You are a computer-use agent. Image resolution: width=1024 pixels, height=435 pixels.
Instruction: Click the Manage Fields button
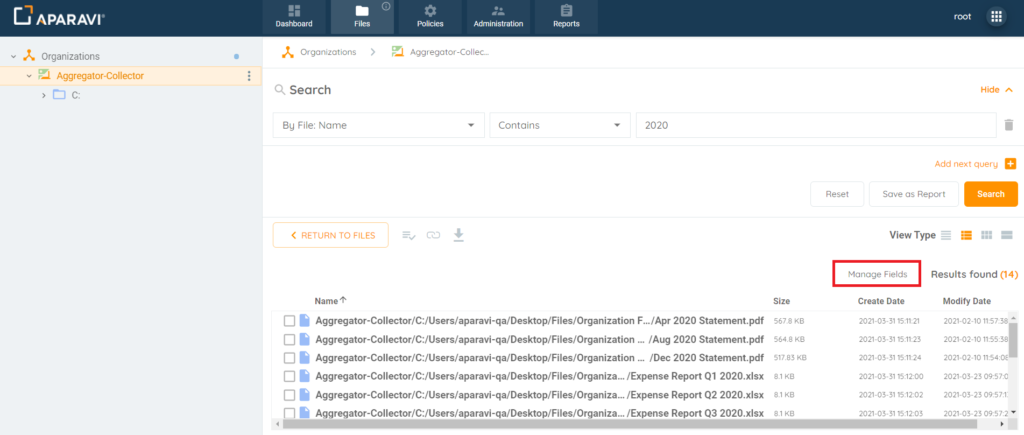pos(877,273)
